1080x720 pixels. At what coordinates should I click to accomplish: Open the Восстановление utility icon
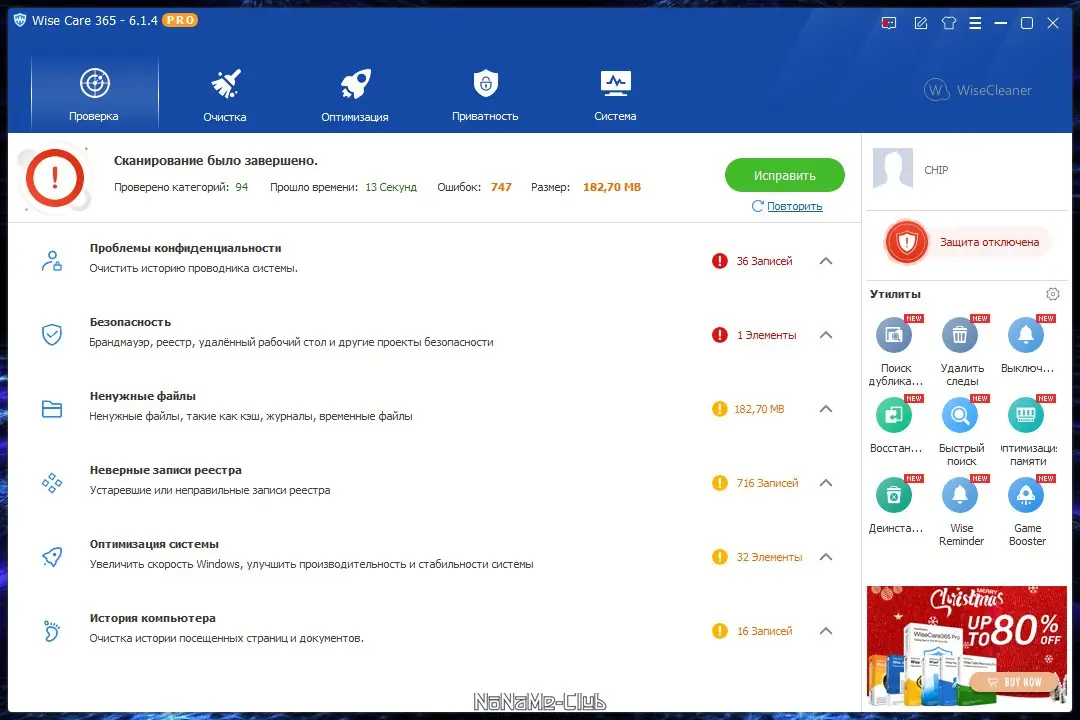[x=894, y=415]
